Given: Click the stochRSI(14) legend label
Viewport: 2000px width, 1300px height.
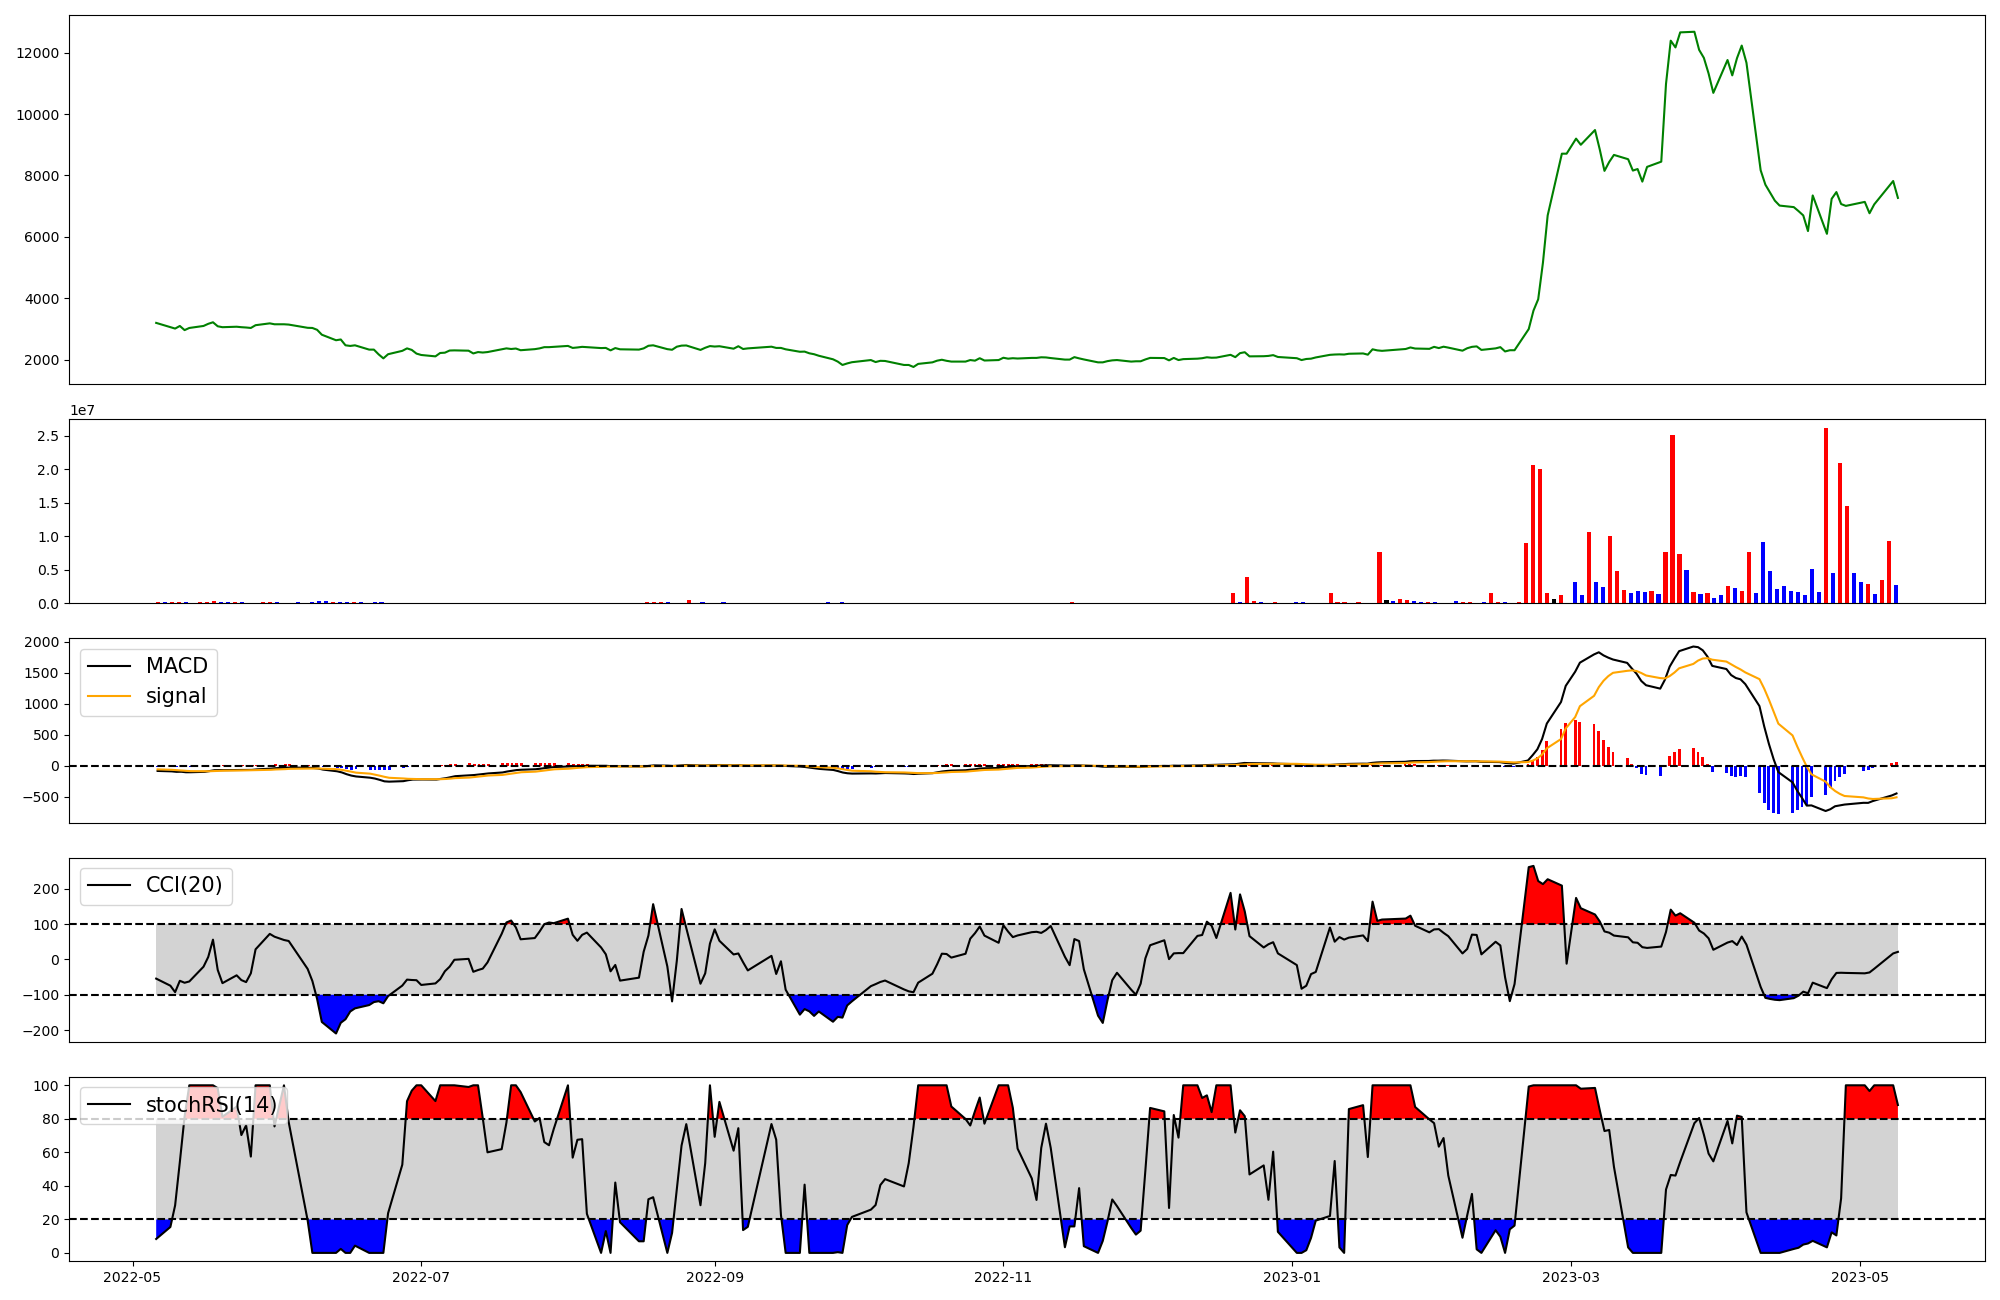Looking at the screenshot, I should point(211,1105).
